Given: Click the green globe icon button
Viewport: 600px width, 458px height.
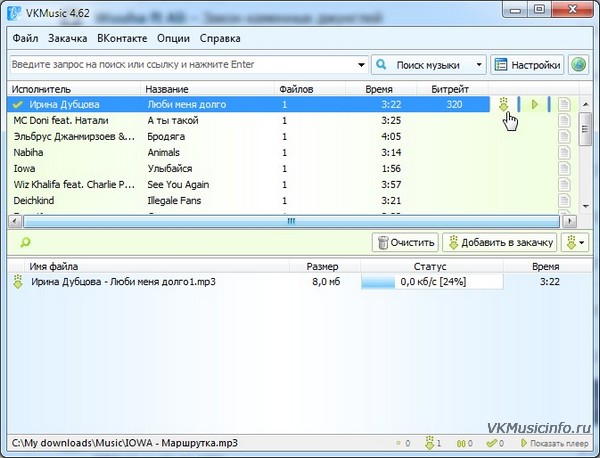Looking at the screenshot, I should [578, 65].
